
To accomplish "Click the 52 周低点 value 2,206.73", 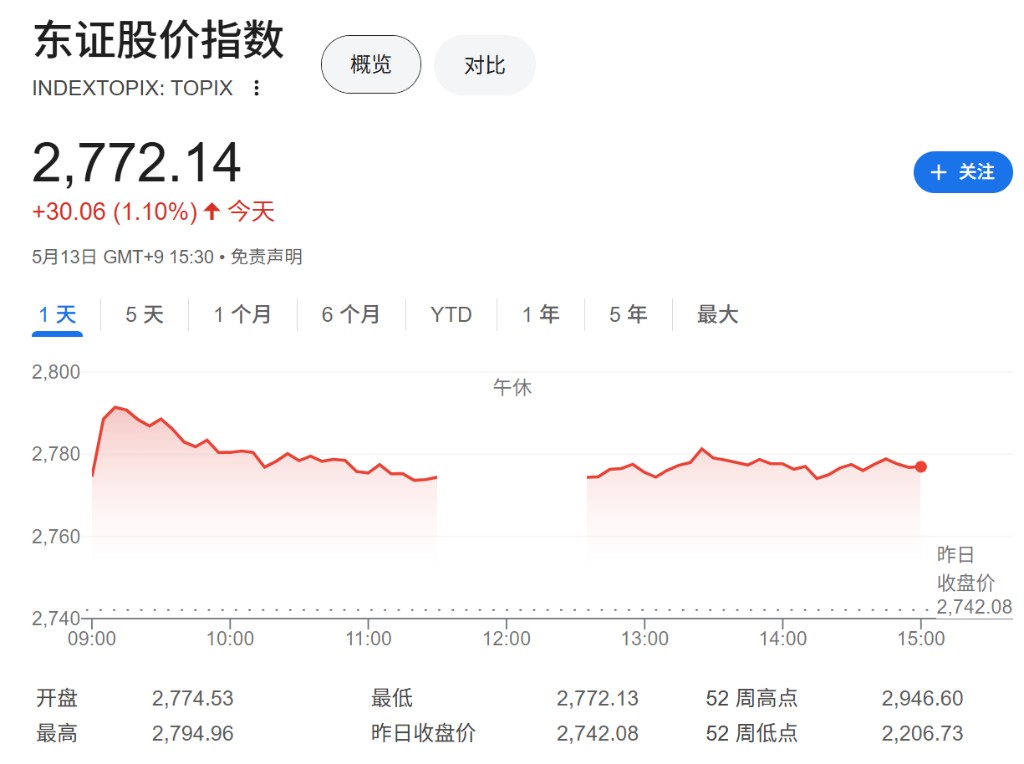I will 922,734.
